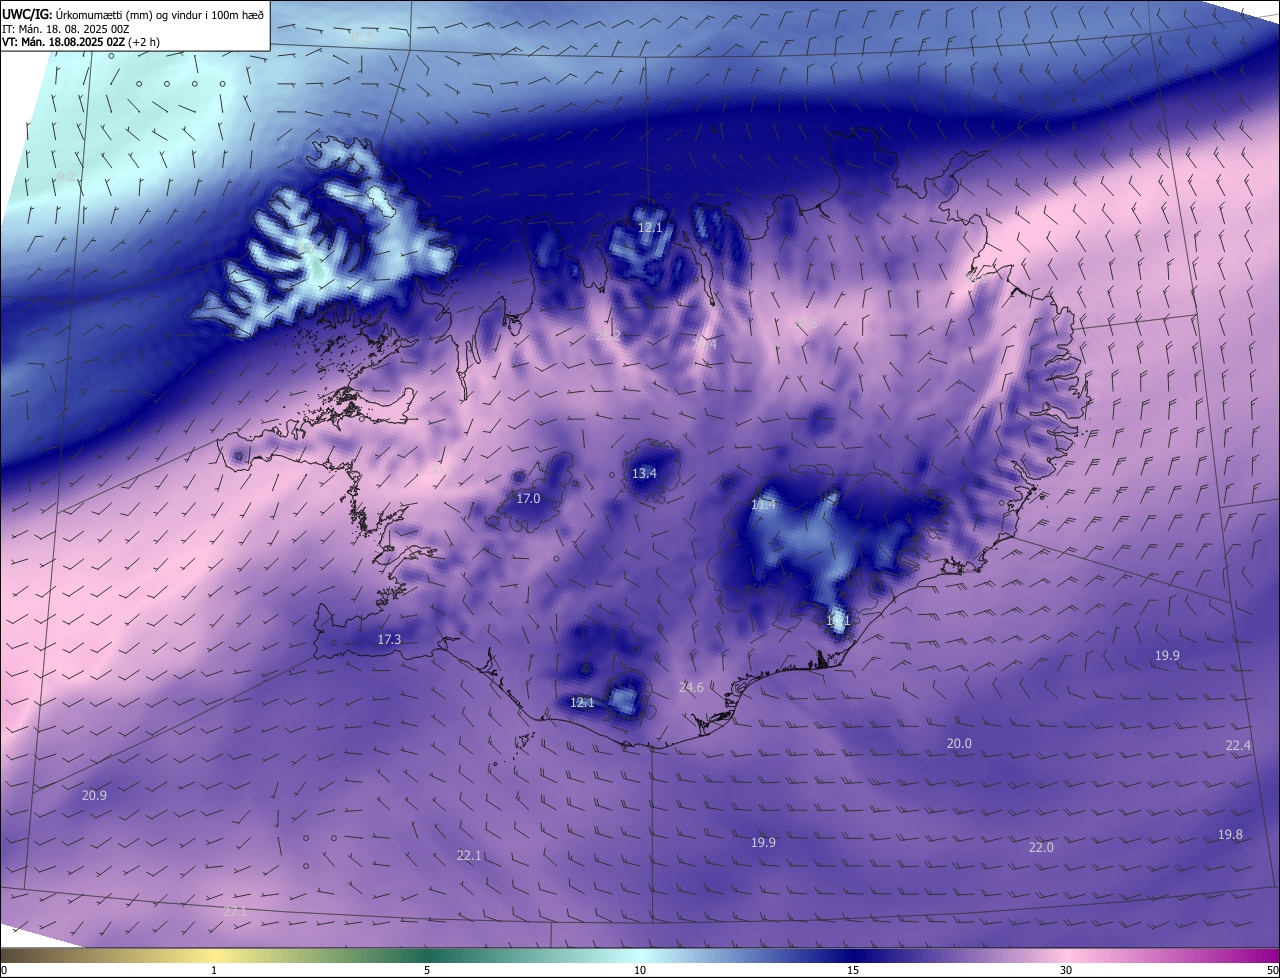Click the 11.4 value on the glacier
This screenshot has height=978, width=1280.
[763, 505]
